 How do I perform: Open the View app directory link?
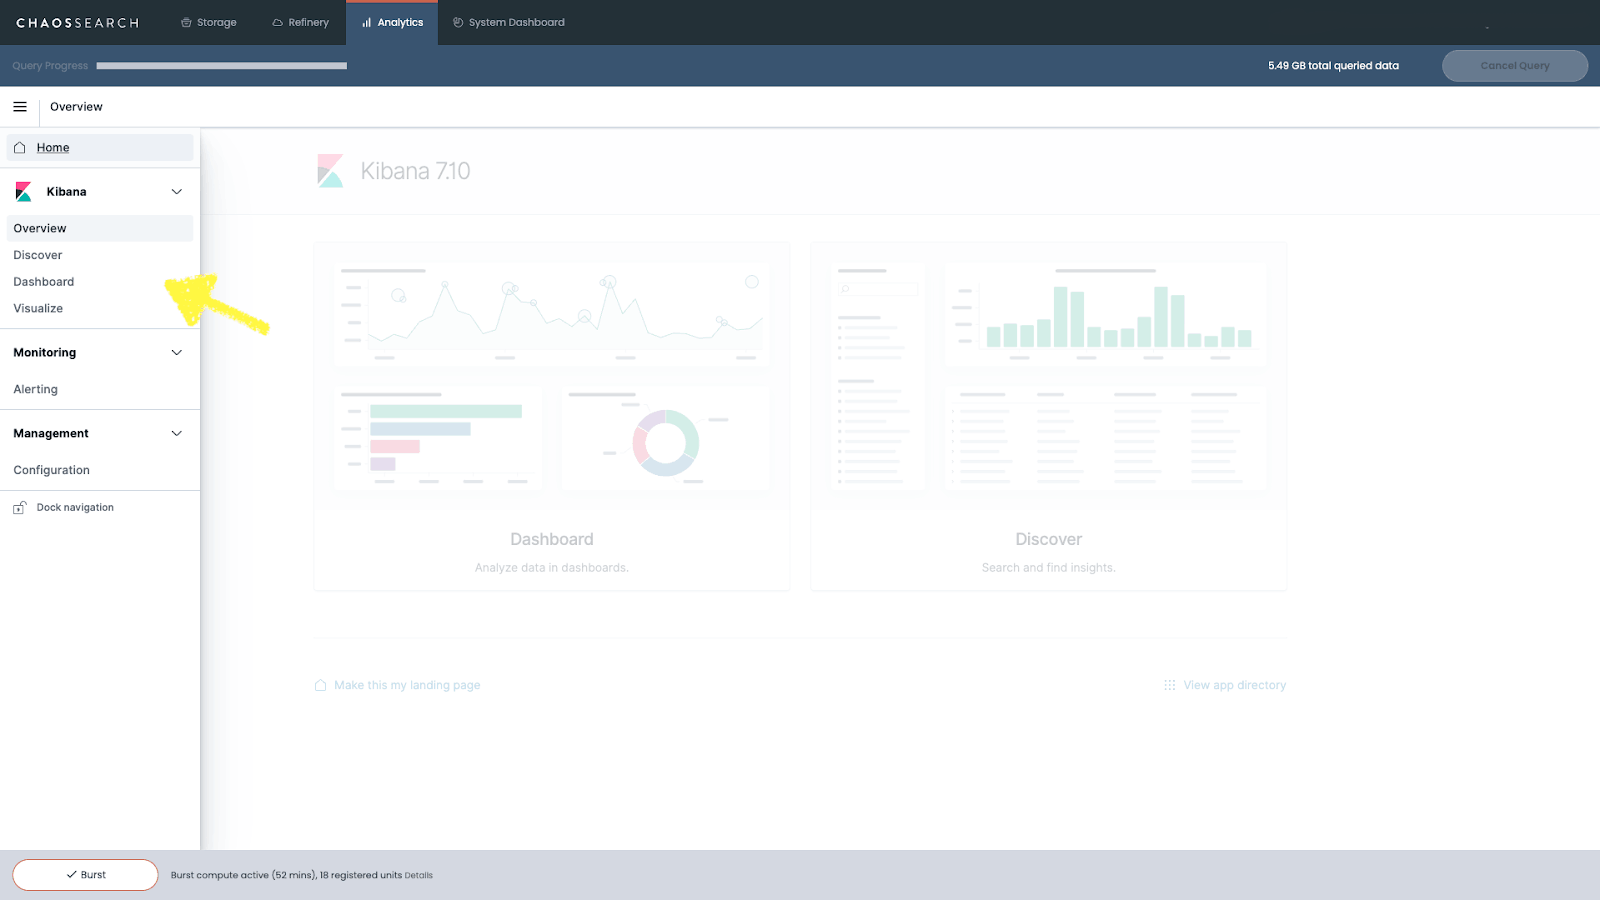coord(1234,685)
